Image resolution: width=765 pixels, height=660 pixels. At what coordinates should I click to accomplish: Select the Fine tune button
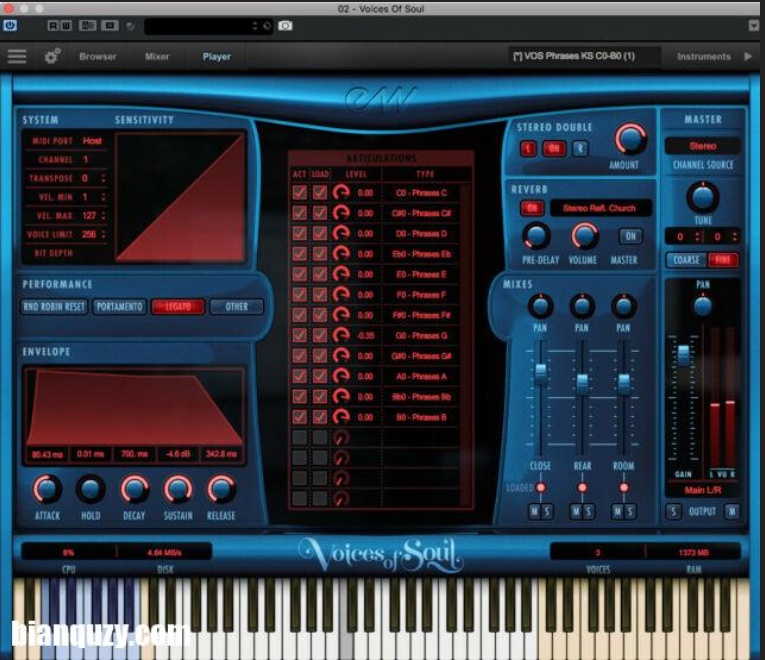tap(723, 260)
